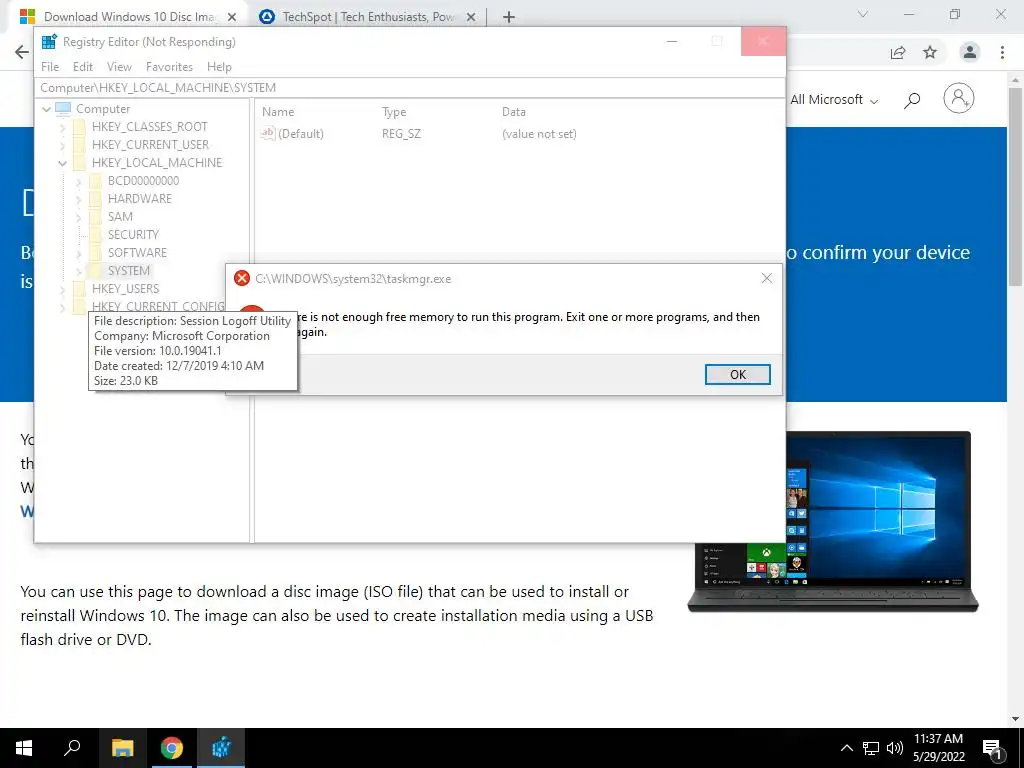Show hidden system tray icons
The height and width of the screenshot is (768, 1024).
pyautogui.click(x=846, y=748)
